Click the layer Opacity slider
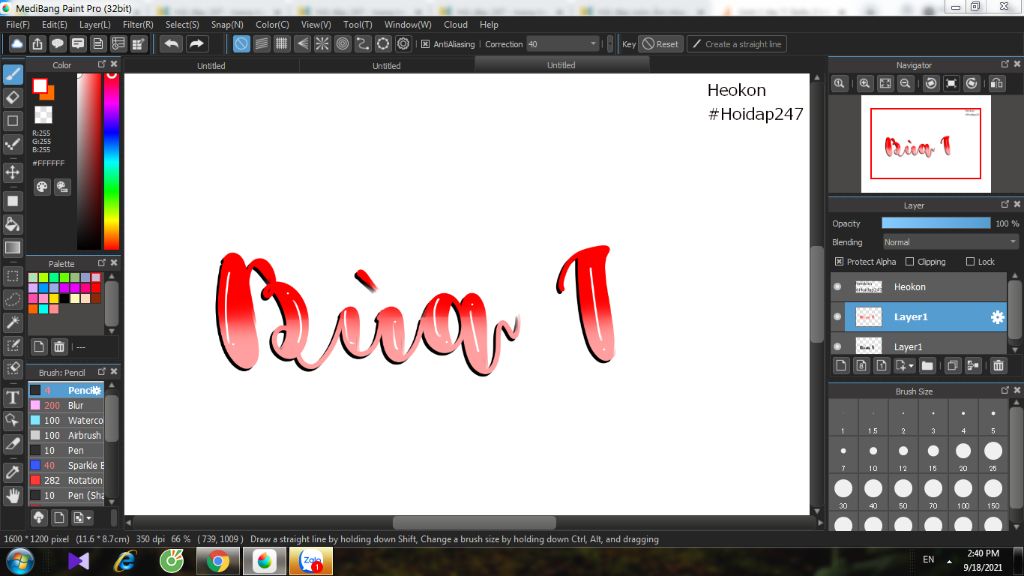Viewport: 1024px width, 576px height. point(936,223)
